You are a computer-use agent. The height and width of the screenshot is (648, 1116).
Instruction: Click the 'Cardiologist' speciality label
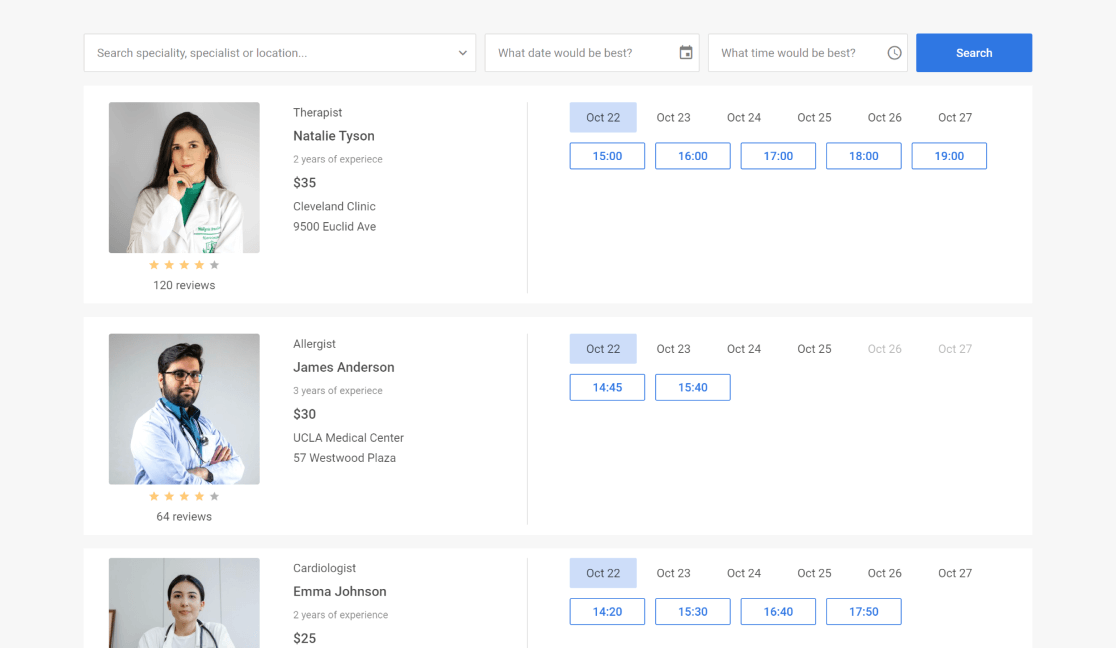325,568
